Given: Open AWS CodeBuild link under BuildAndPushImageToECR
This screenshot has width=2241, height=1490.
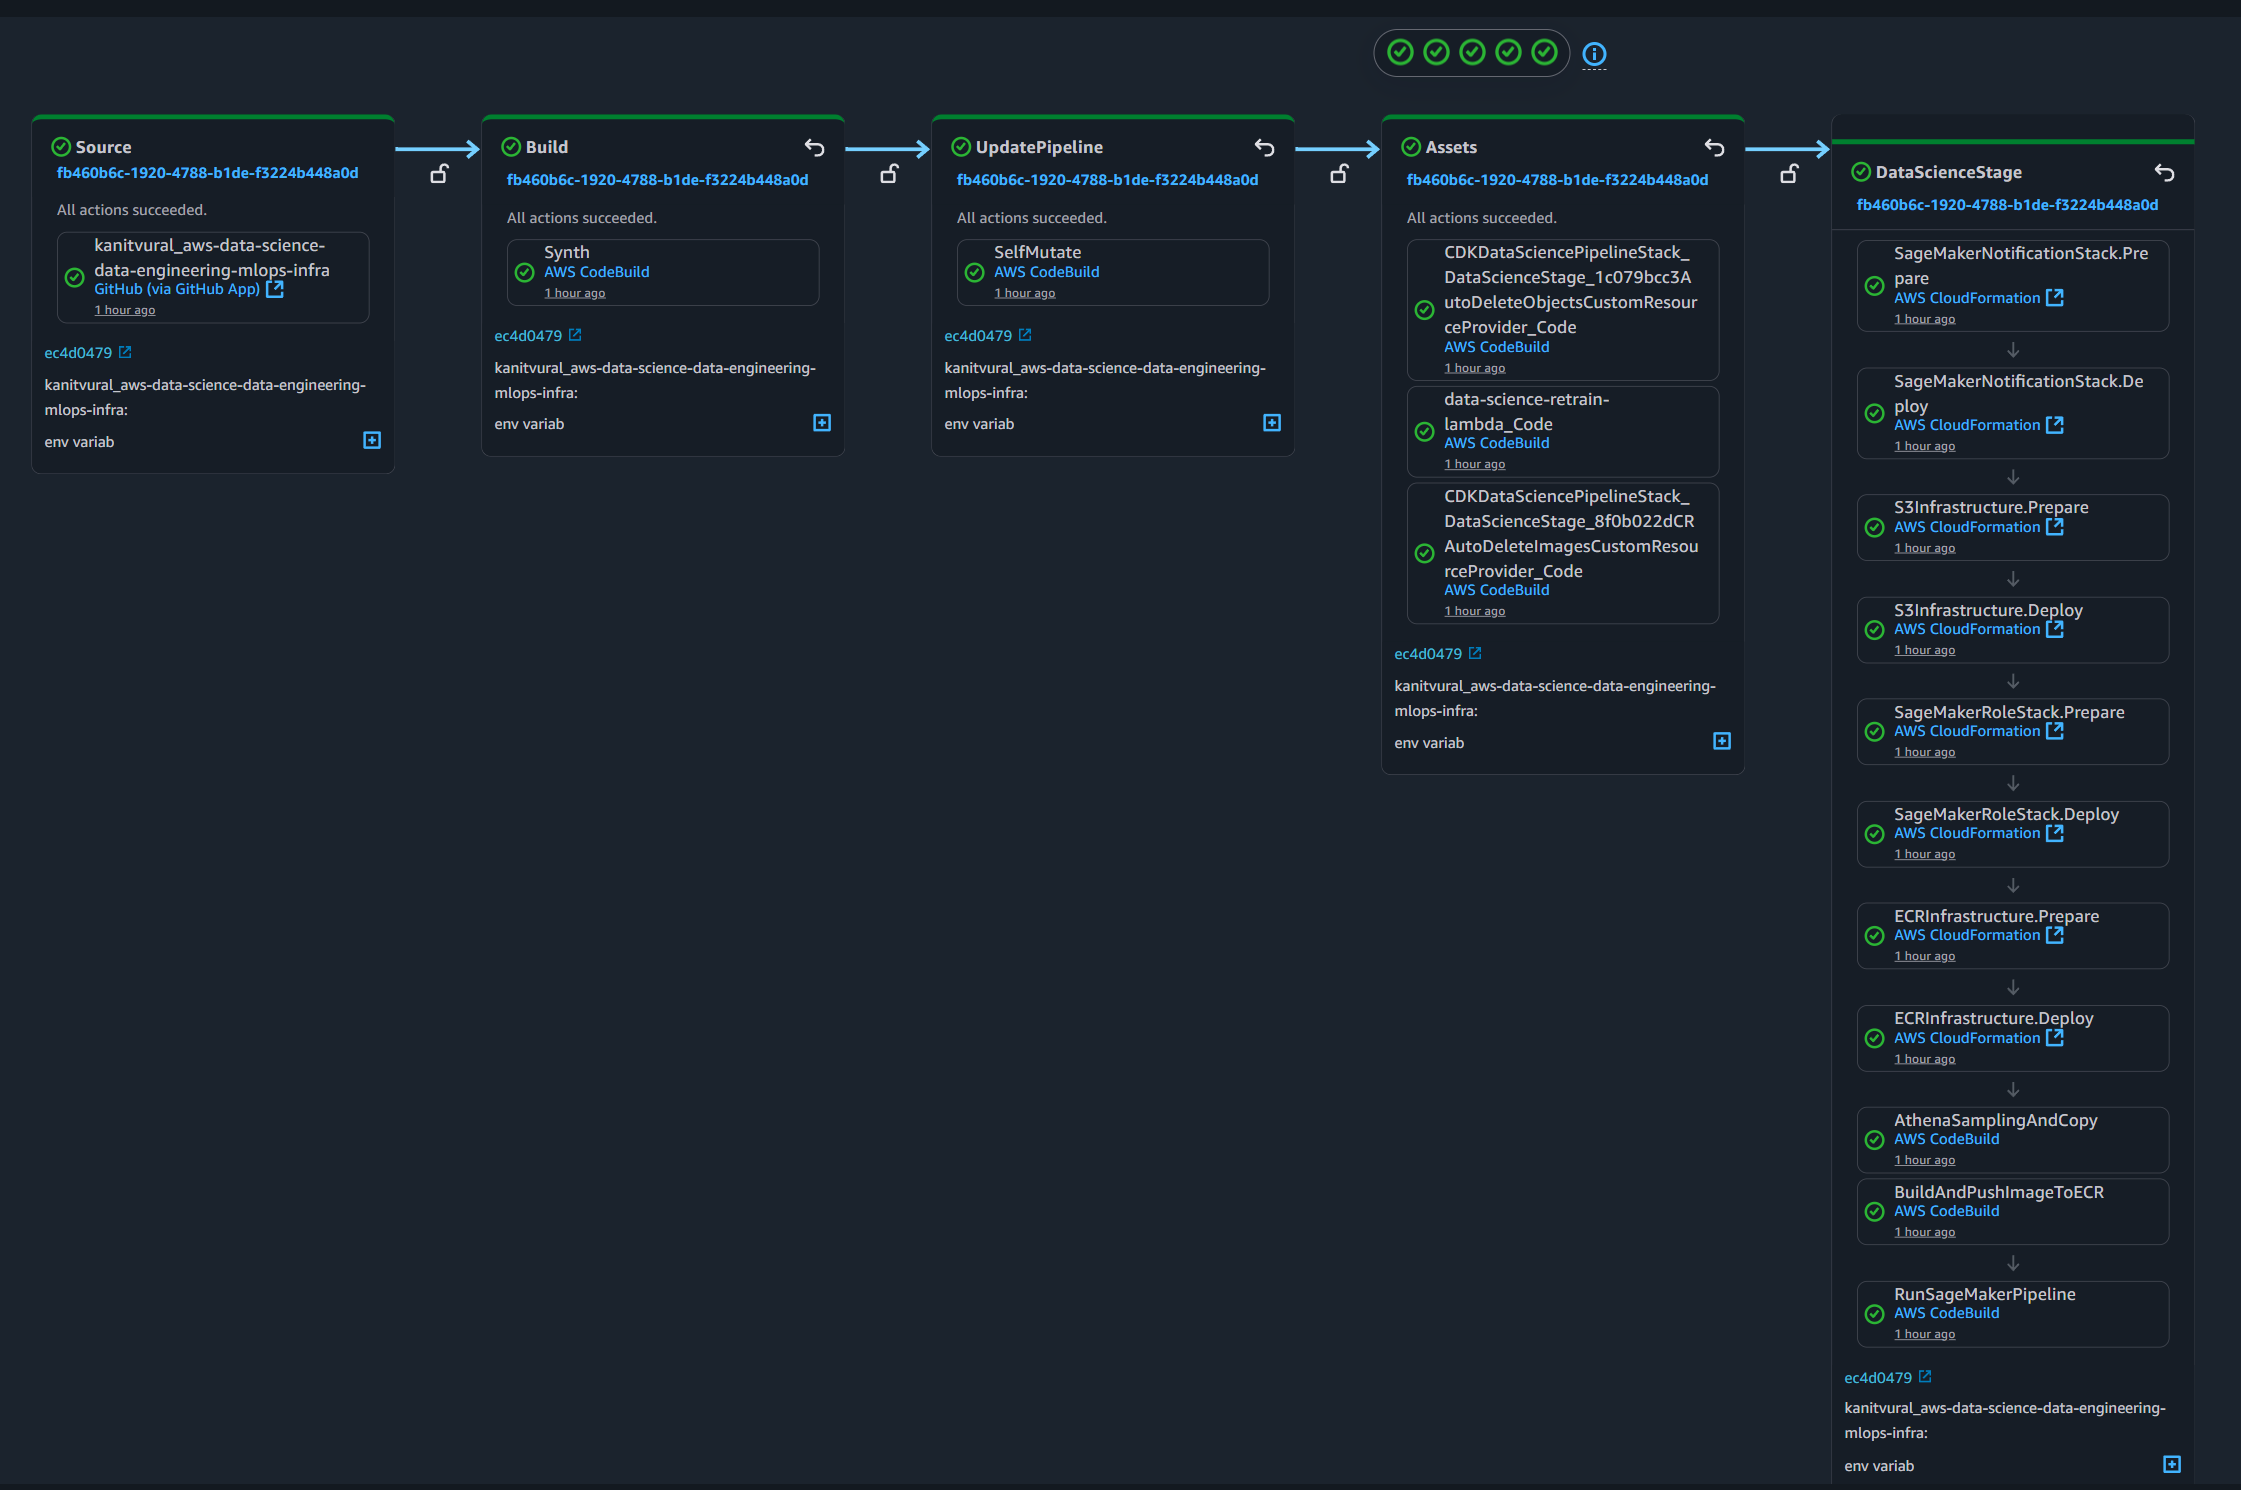Looking at the screenshot, I should pos(1946,1211).
